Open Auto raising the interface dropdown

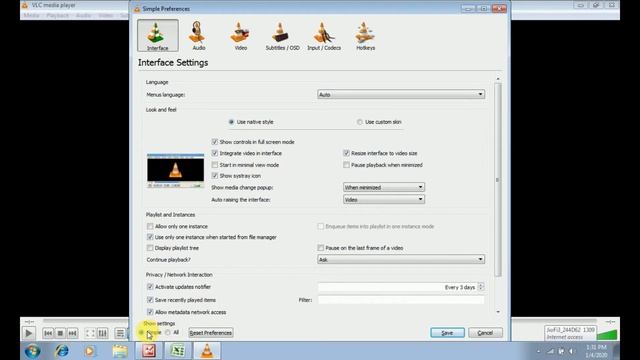tap(384, 200)
